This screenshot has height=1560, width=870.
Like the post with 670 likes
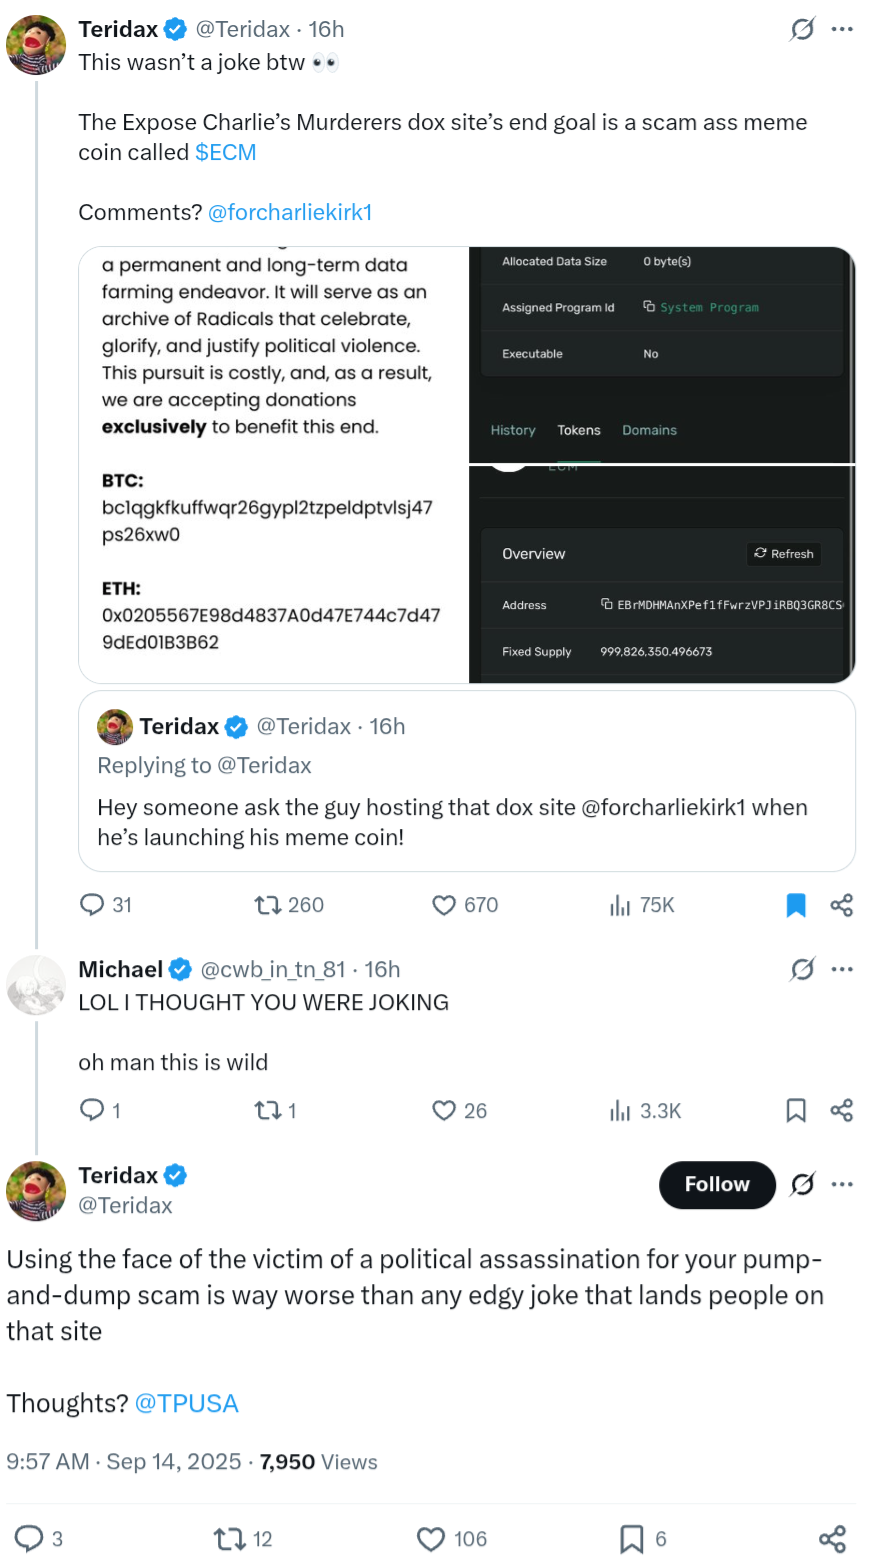(444, 905)
